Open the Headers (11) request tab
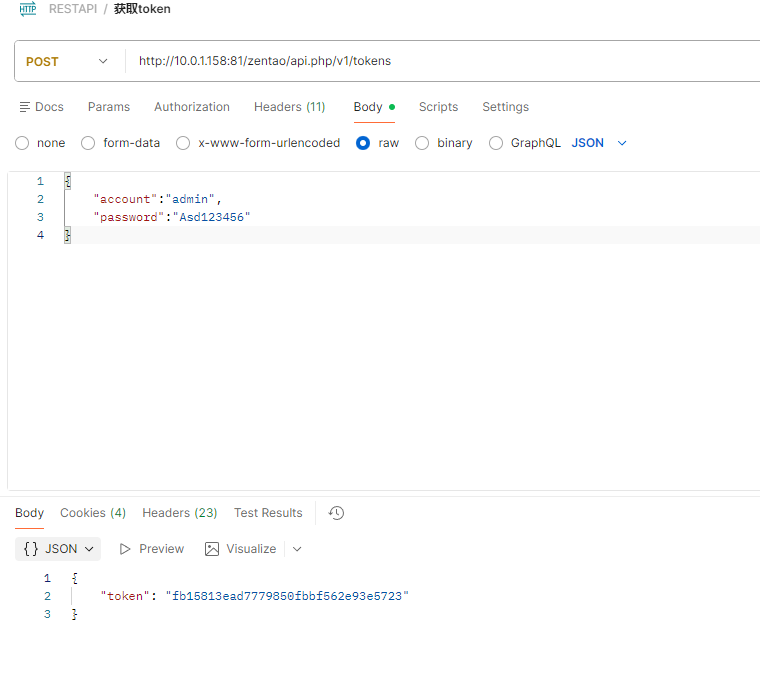 [x=289, y=107]
